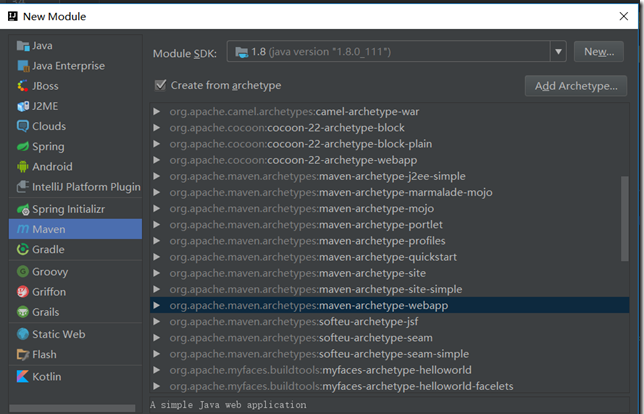Screen dimensions: 644x414
Task: Expand the maven-archetype-webapp arrow
Action: tap(156, 305)
